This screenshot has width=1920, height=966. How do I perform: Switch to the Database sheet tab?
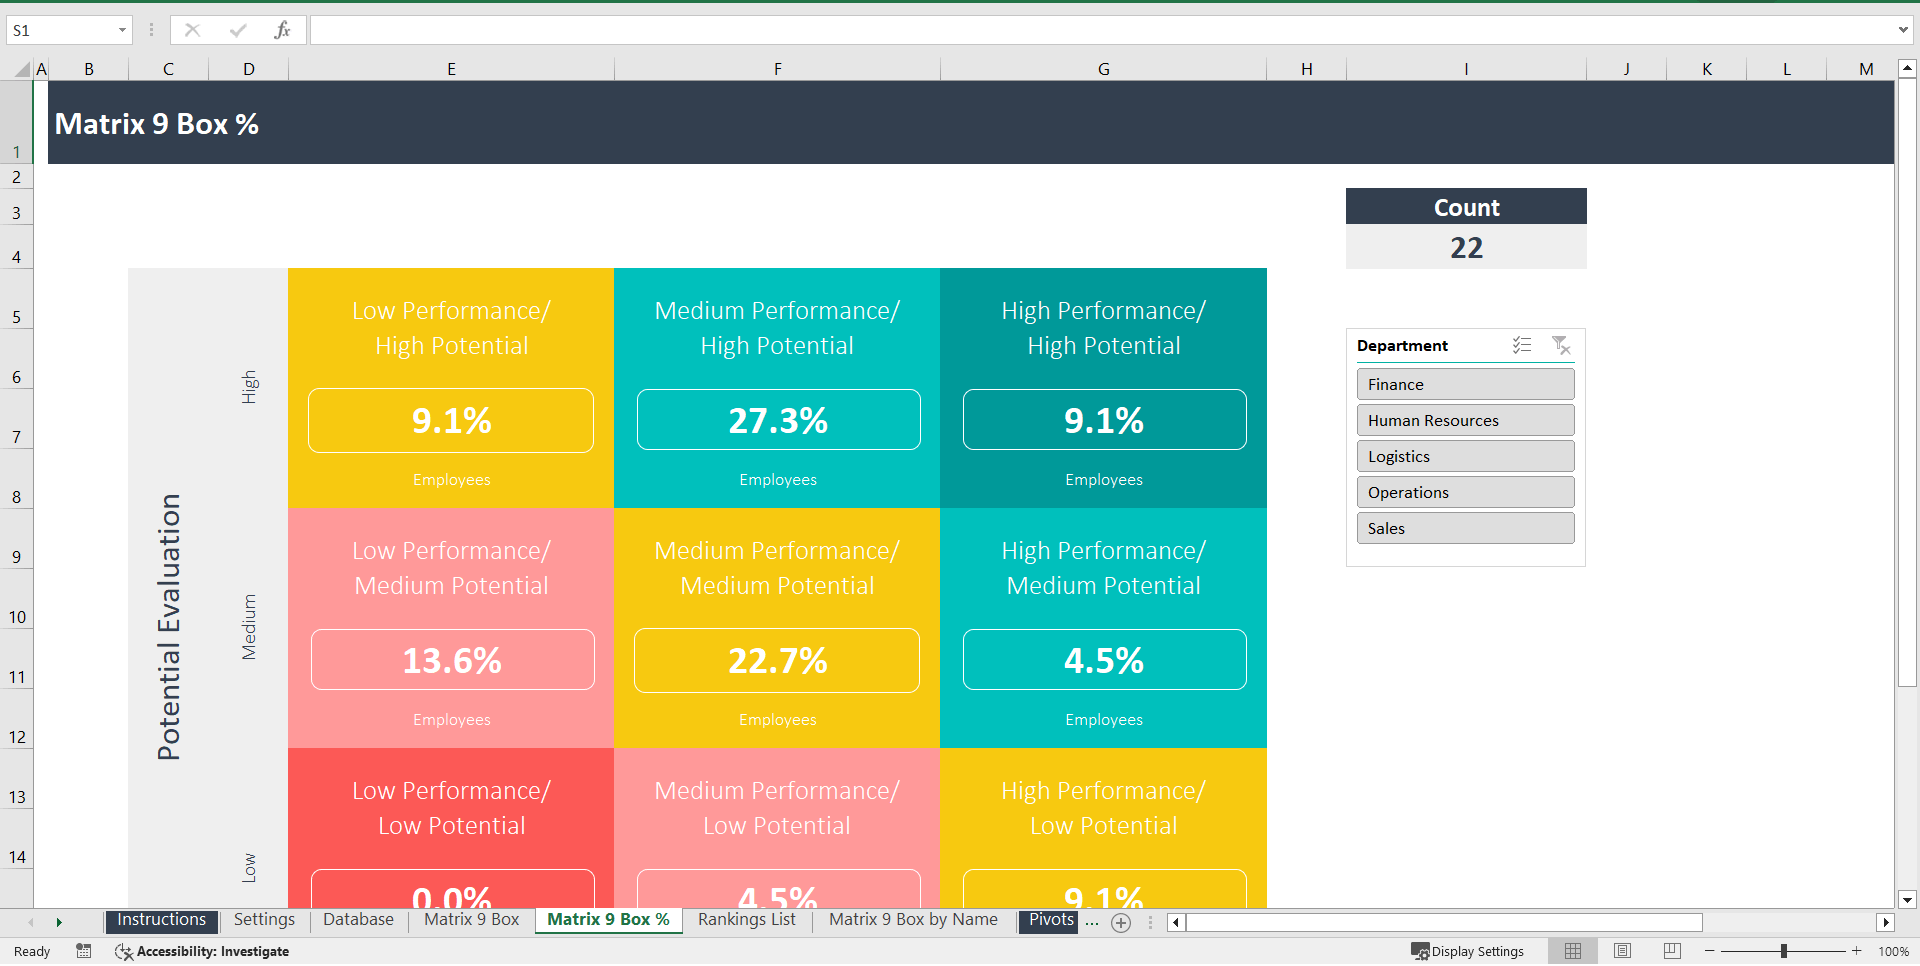(358, 920)
